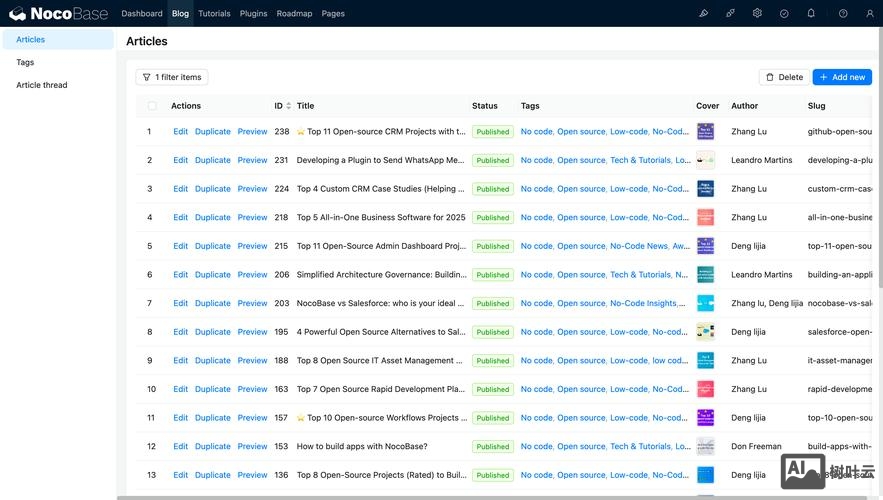Image resolution: width=883 pixels, height=500 pixels.
Task: Sort the table by ID column
Action: click(283, 106)
